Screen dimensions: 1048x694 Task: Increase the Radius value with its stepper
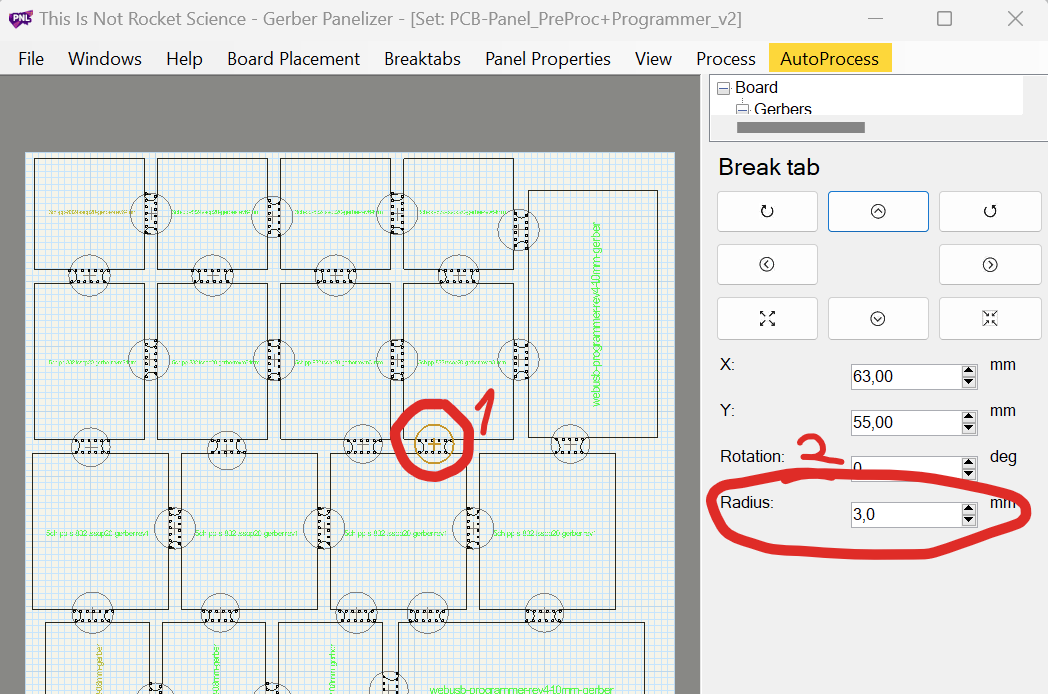(x=967, y=509)
